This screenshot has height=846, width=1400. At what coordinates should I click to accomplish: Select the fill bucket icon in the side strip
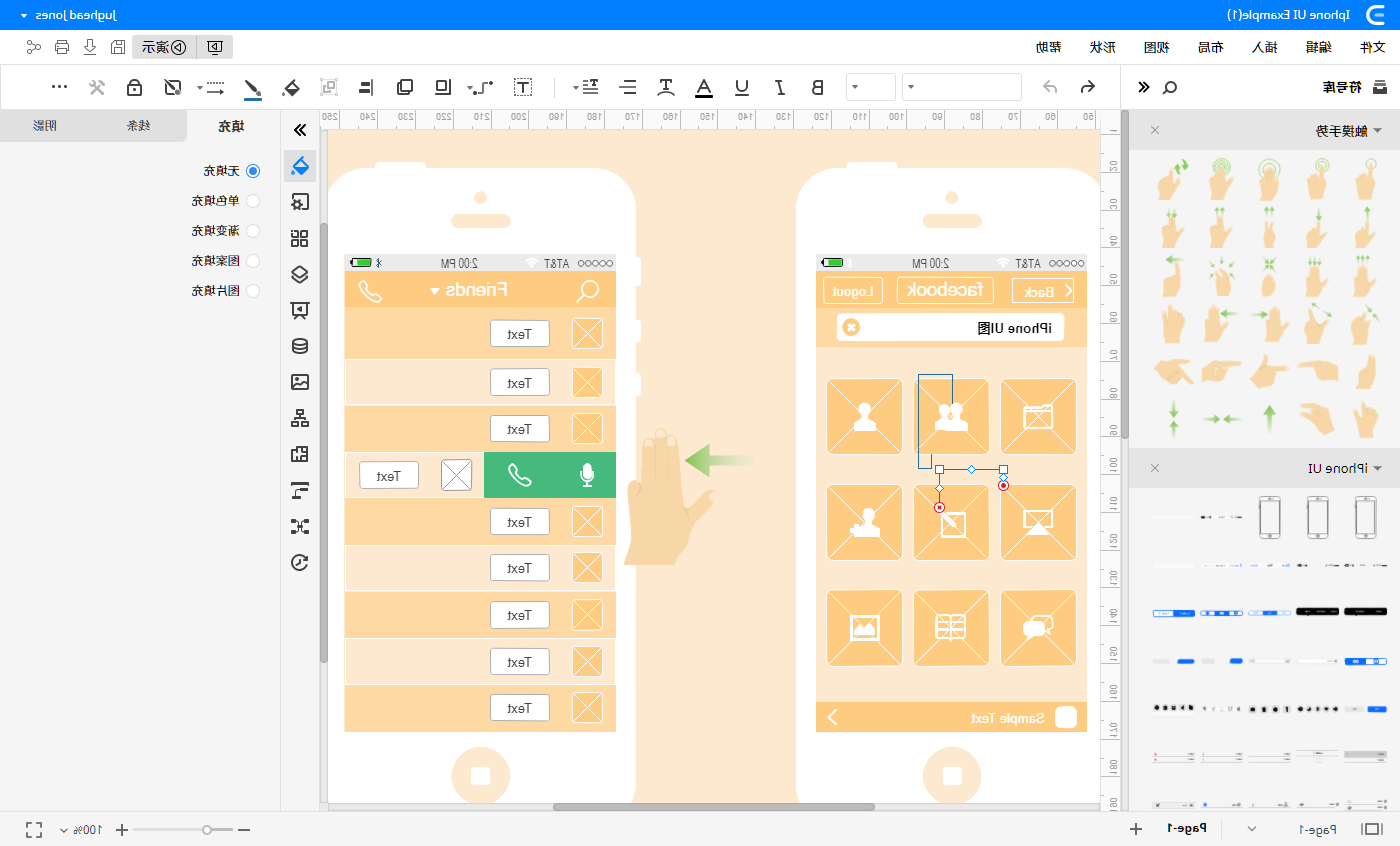click(x=299, y=165)
